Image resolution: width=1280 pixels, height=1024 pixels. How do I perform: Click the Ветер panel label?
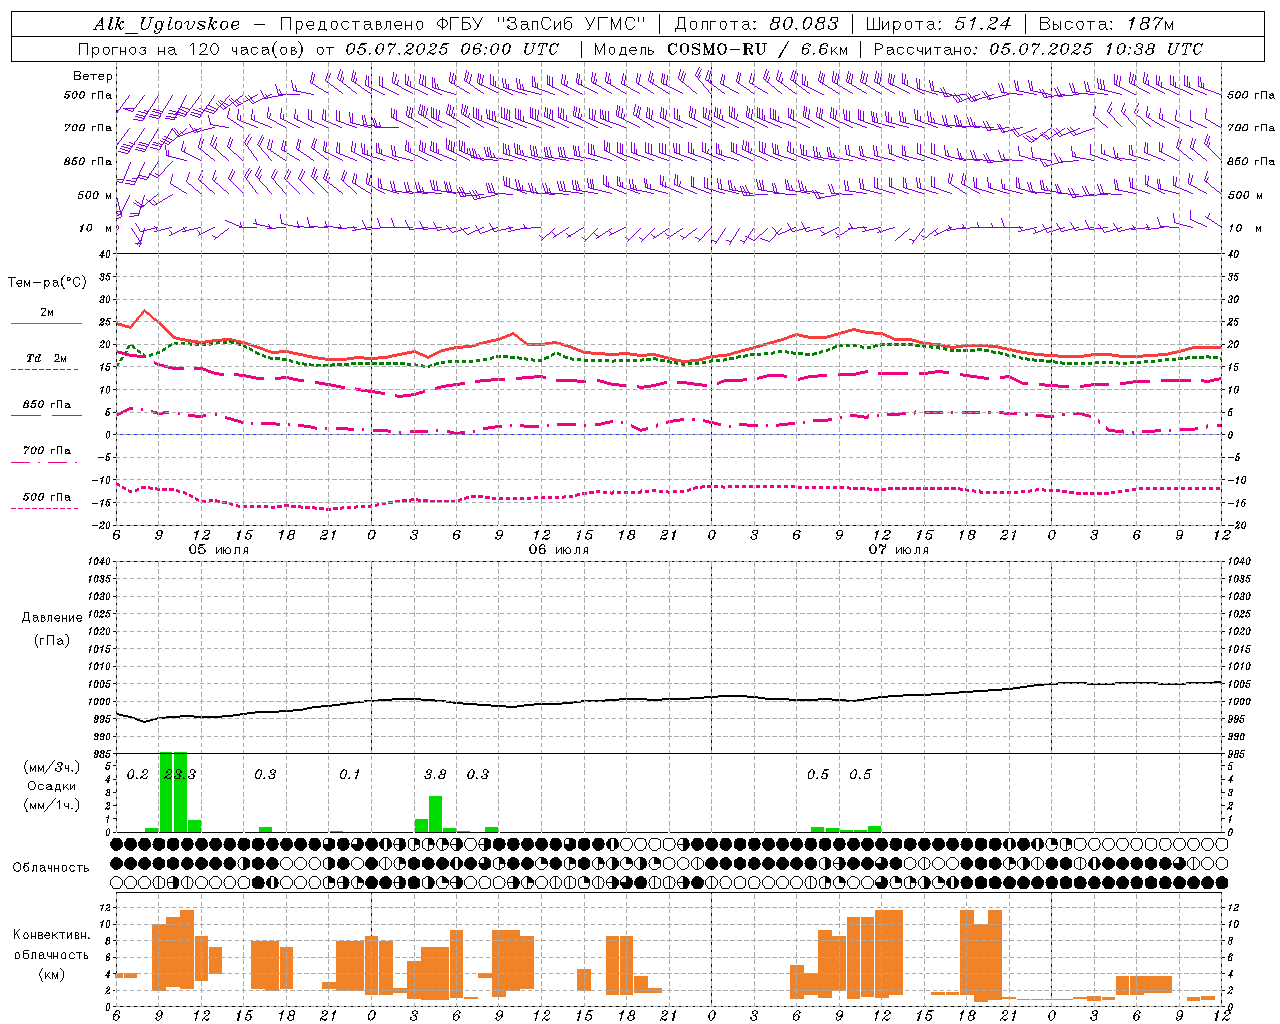(x=93, y=76)
